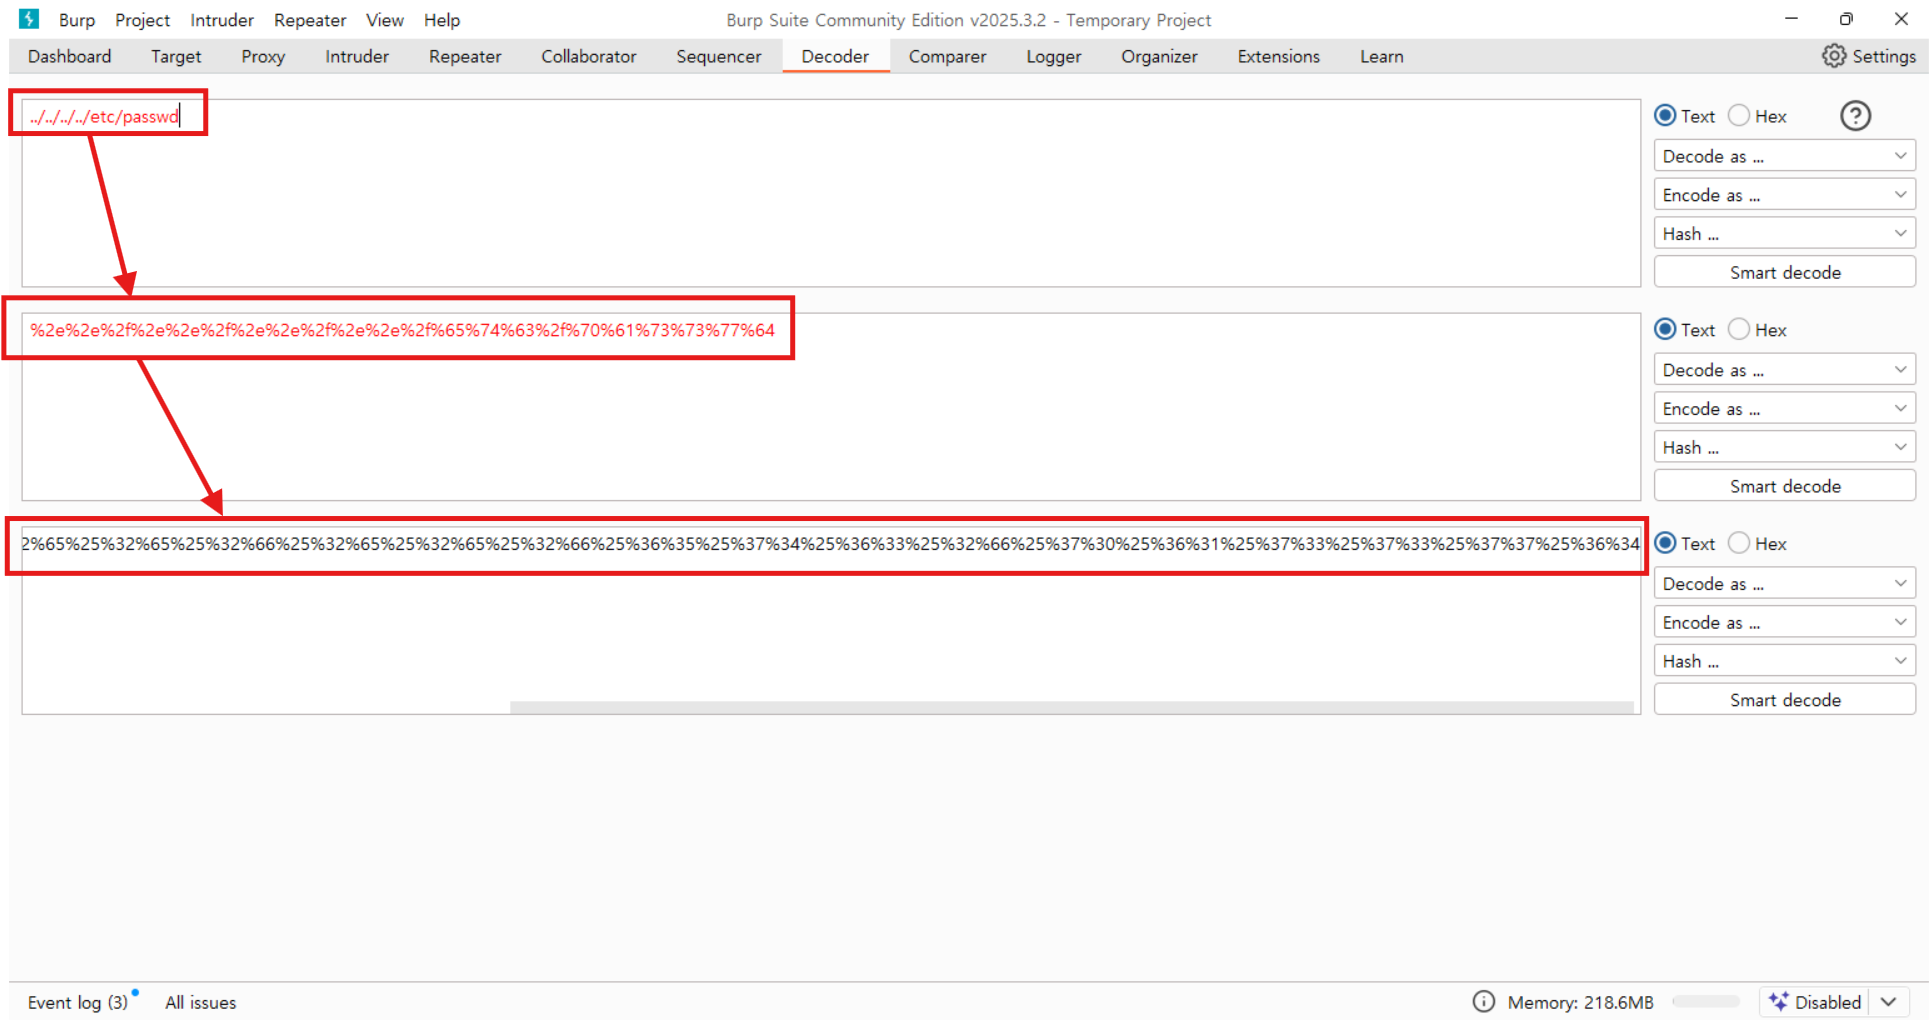Screen dimensions: 1929x1020
Task: Switch to the Learn tab
Action: point(1381,57)
